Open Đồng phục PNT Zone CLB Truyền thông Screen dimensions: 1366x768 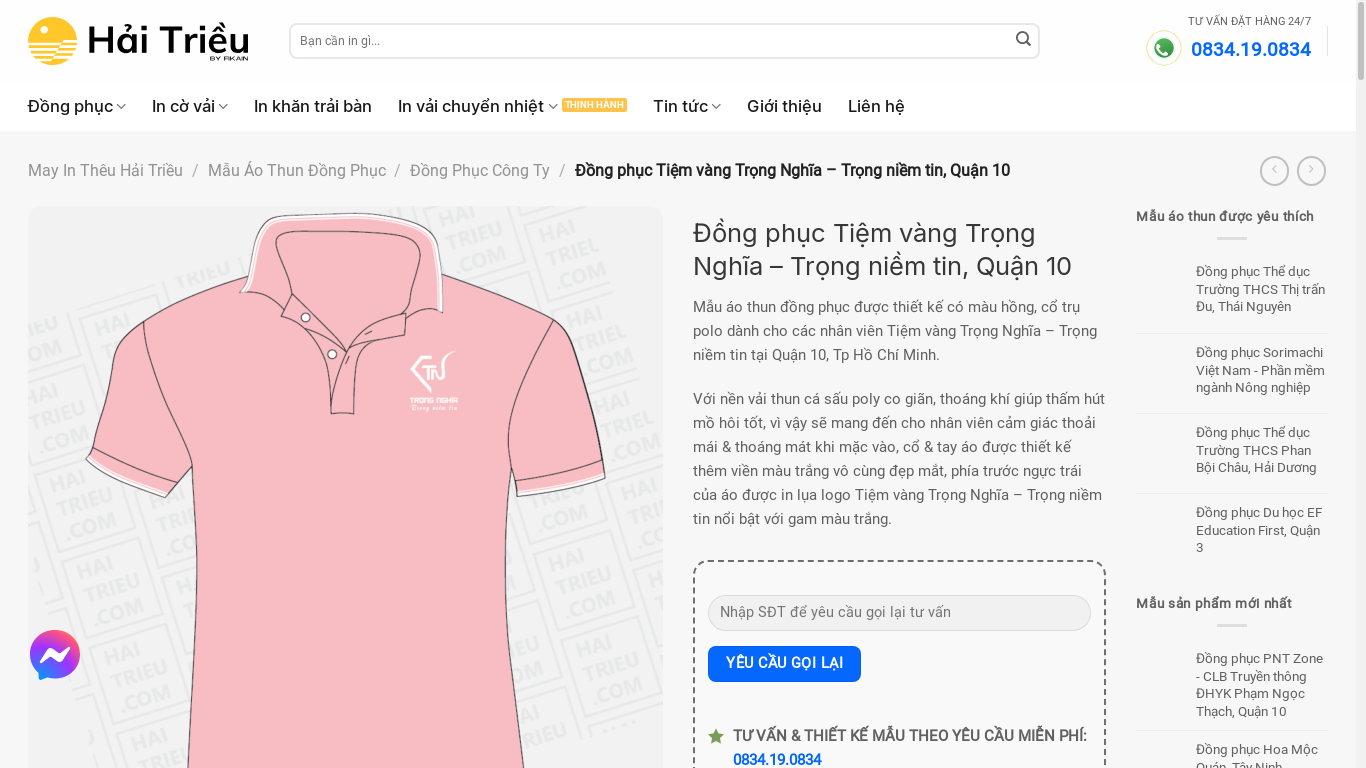tap(1260, 685)
